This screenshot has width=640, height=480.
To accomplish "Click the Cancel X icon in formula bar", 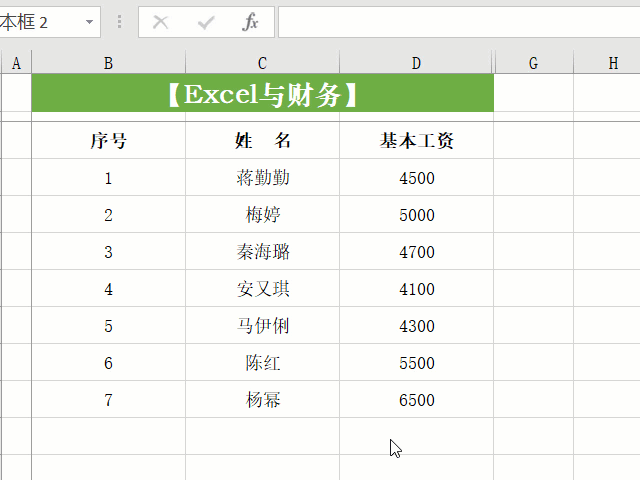I will point(160,22).
